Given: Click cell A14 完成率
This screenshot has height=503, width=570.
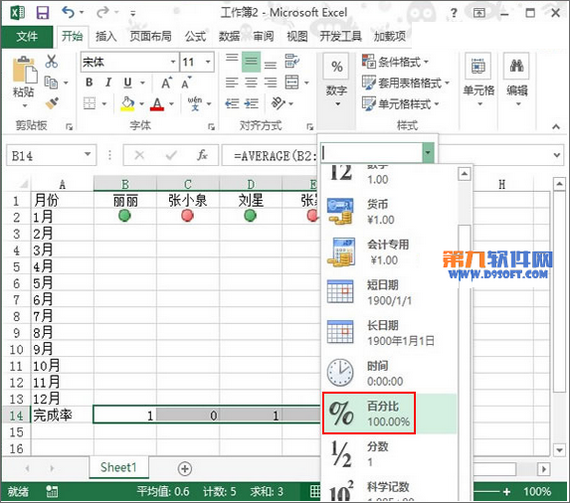Looking at the screenshot, I should (x=62, y=415).
